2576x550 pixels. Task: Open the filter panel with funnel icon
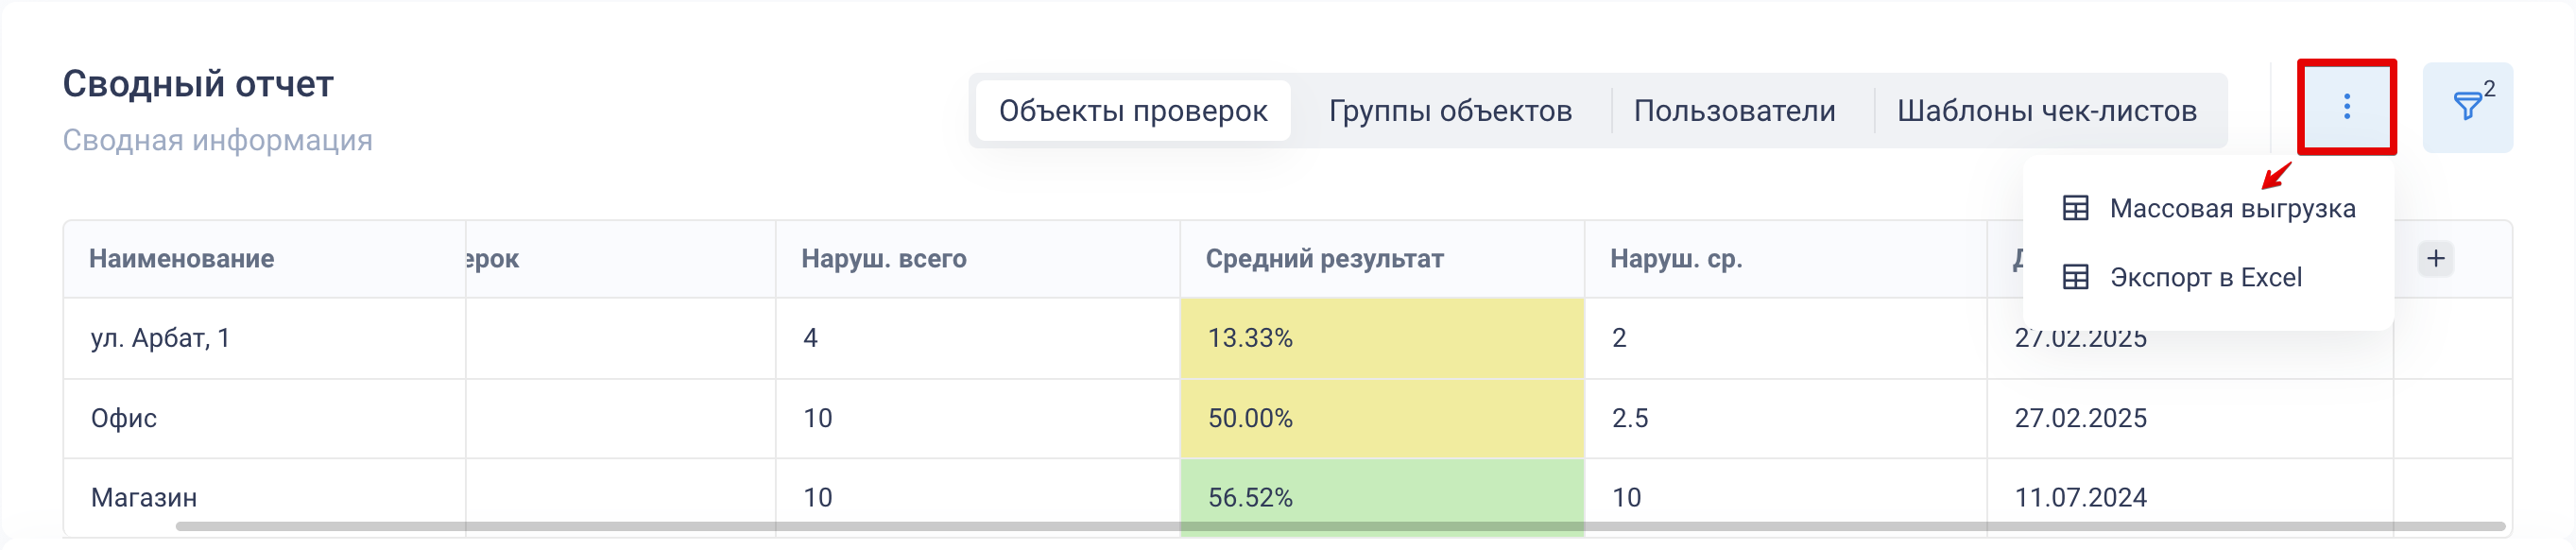[x=2467, y=107]
